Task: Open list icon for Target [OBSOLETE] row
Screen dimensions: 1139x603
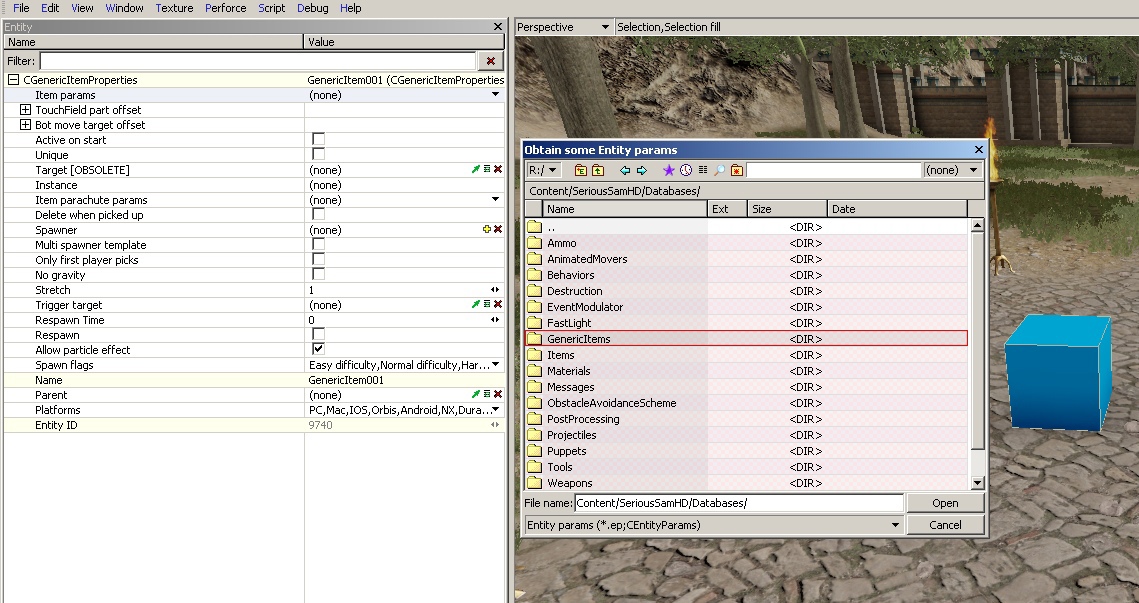Action: 487,169
